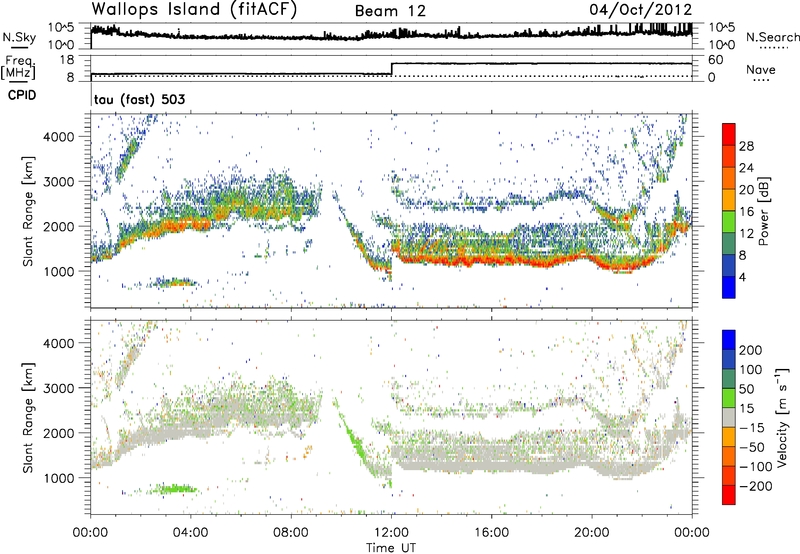The image size is (800, 554).
Task: Click the power panel "Slant Range [km]" label
Action: 28,212
